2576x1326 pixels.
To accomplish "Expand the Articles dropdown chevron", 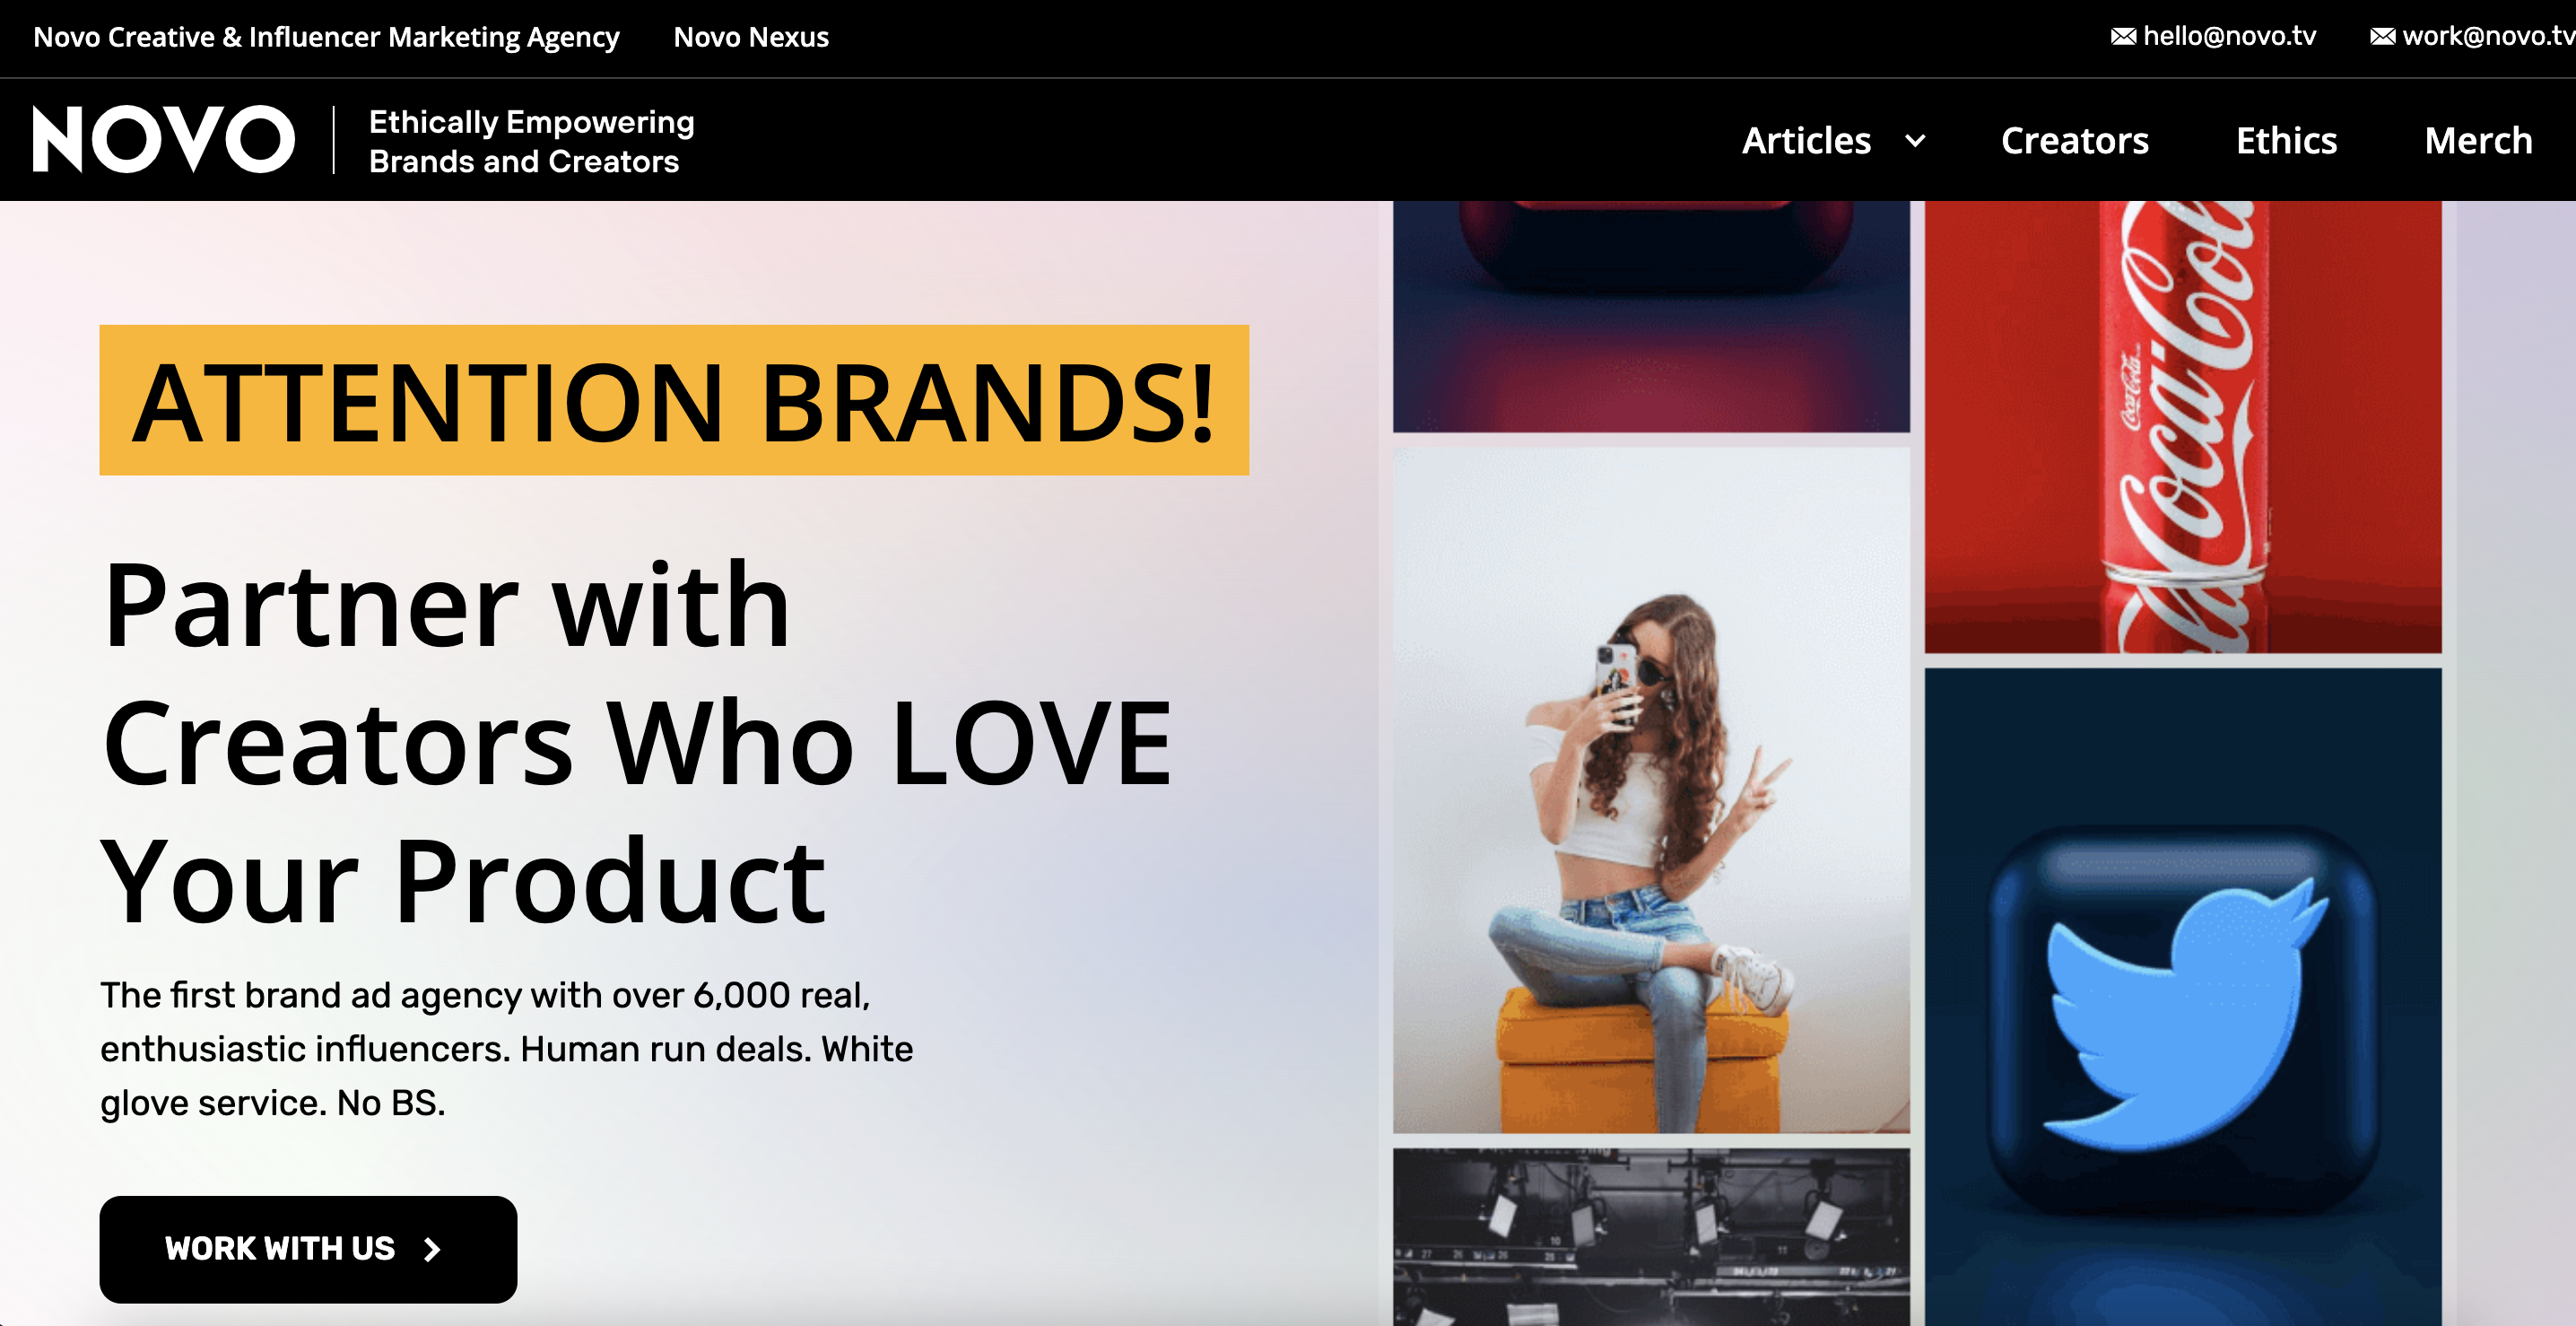I will pos(1915,141).
